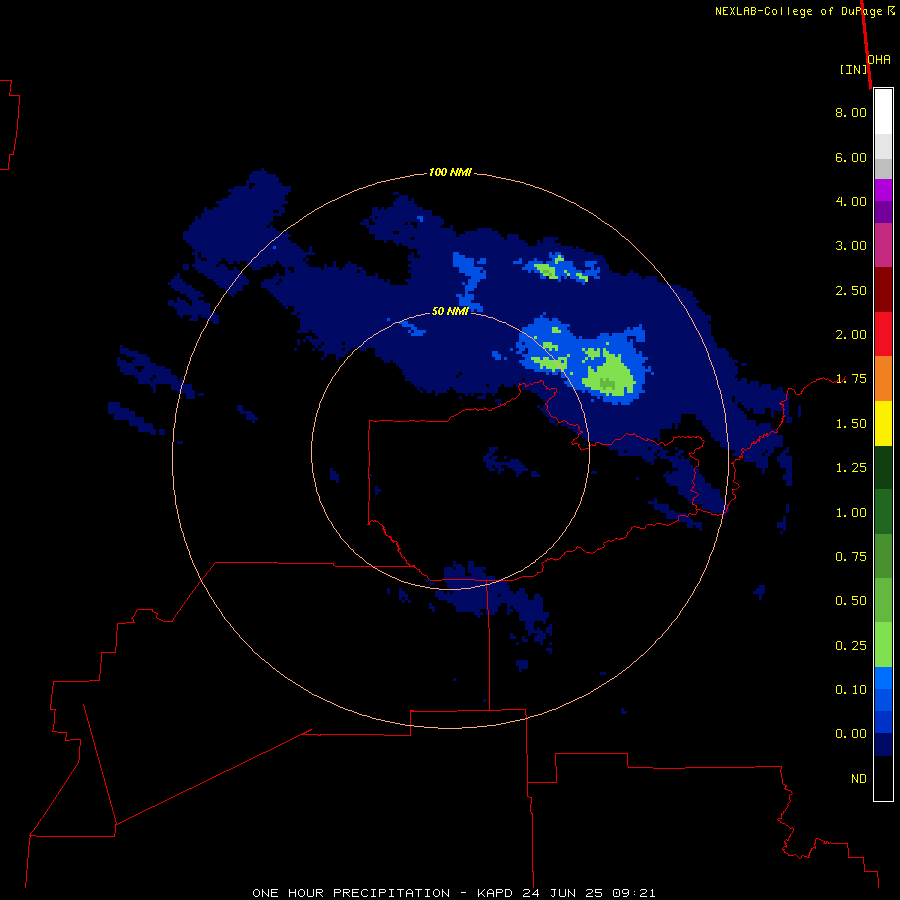Click the 4.00 legend value
Screen dimensions: 900x900
851,201
